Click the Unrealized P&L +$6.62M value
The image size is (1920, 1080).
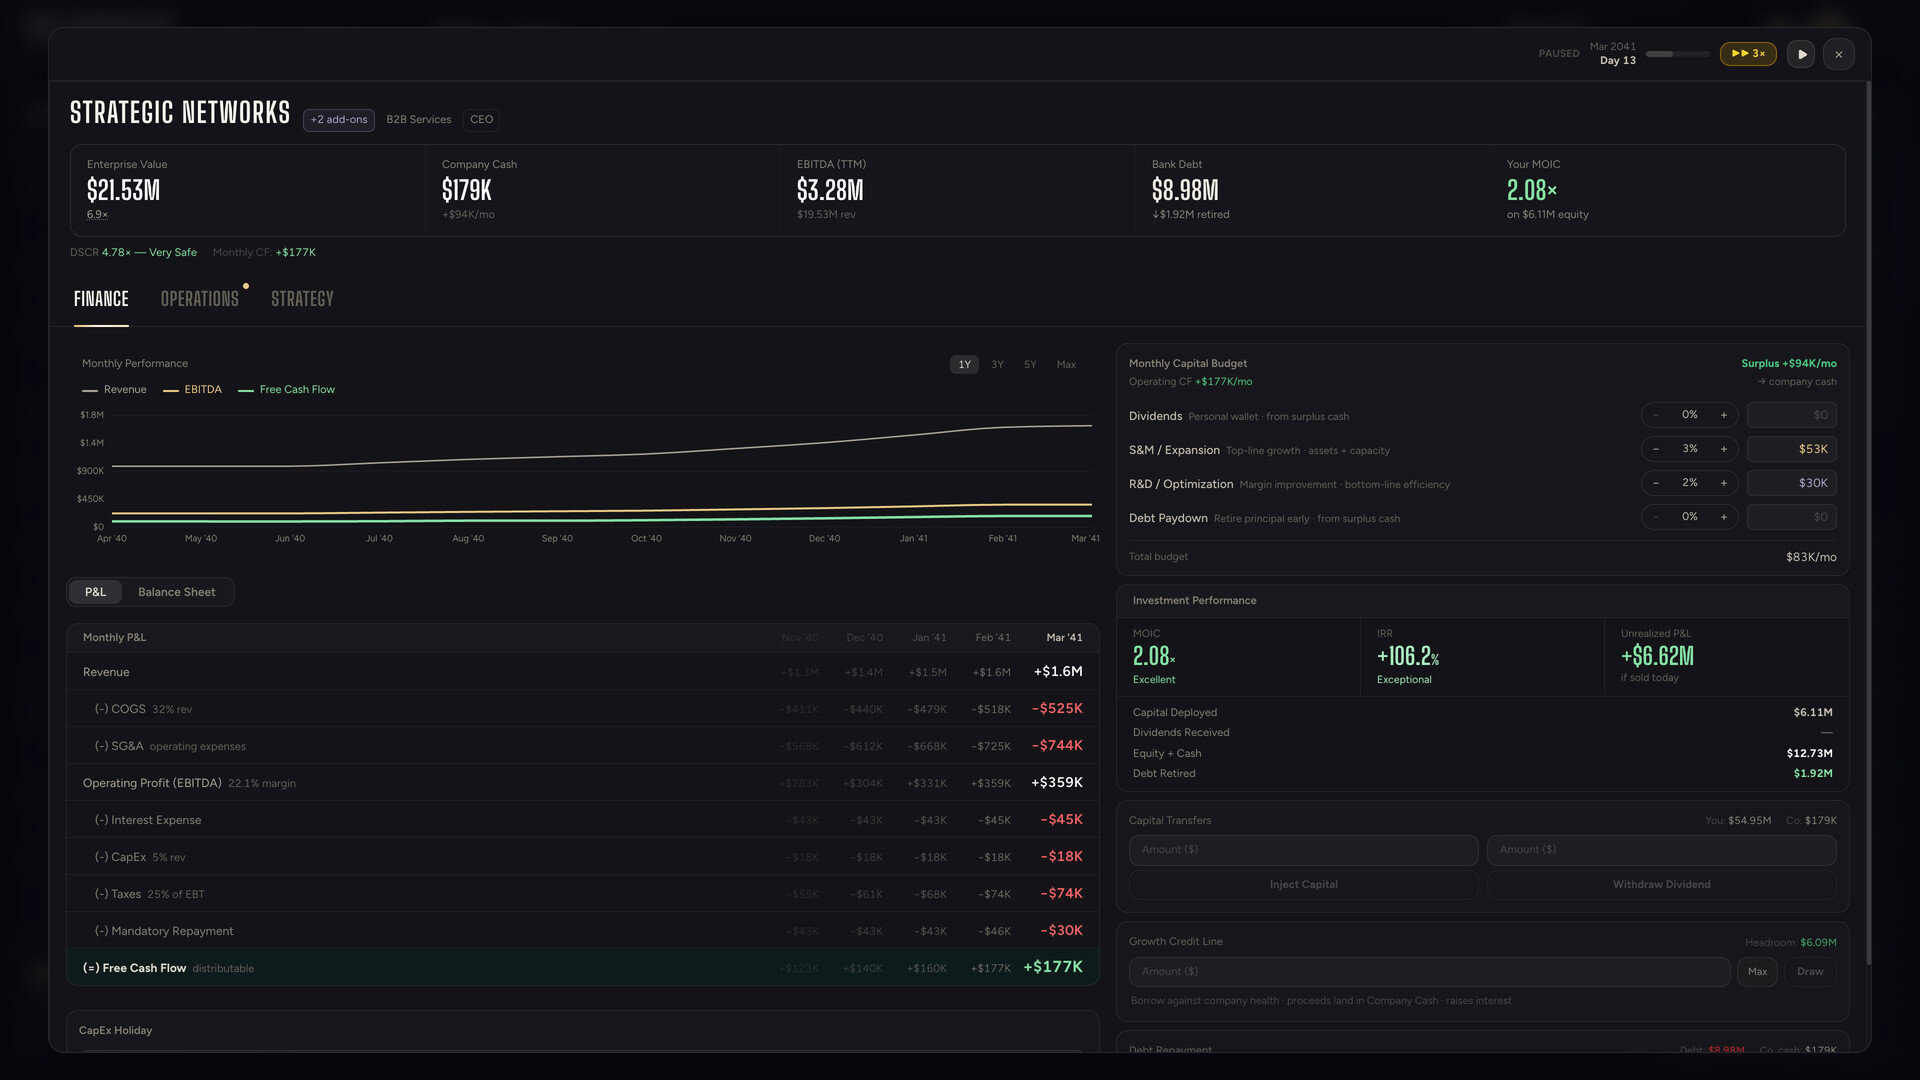pyautogui.click(x=1657, y=656)
